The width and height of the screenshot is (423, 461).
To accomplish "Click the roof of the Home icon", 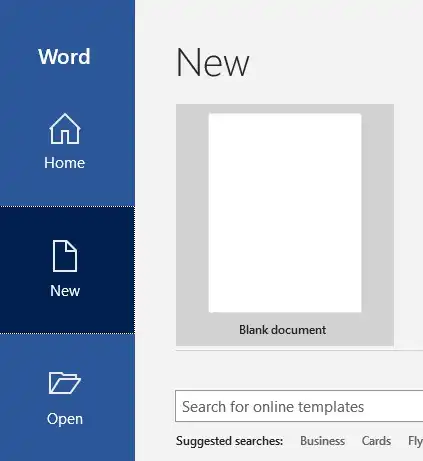I will 65,120.
